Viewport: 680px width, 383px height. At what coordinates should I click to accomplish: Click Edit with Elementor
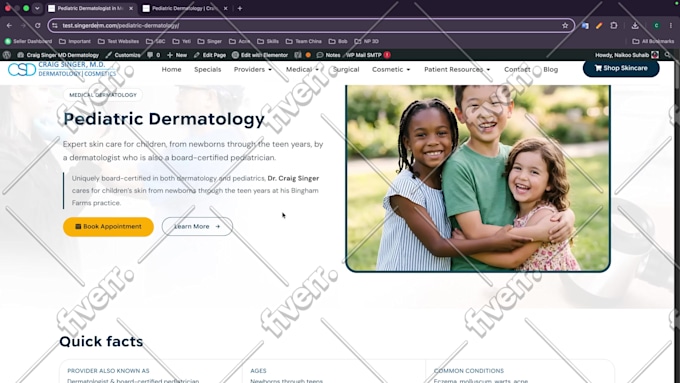(x=260, y=55)
